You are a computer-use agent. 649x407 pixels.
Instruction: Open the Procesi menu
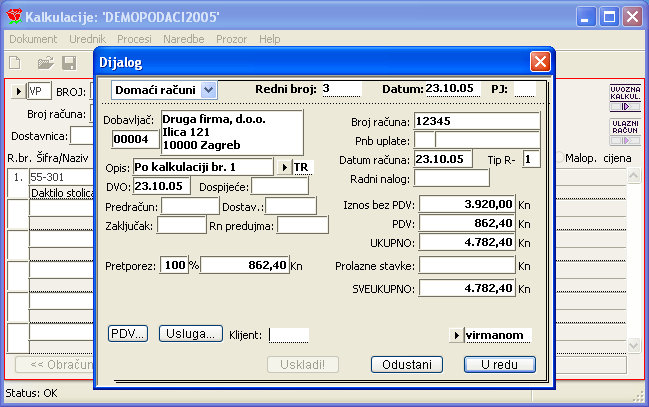click(x=134, y=39)
